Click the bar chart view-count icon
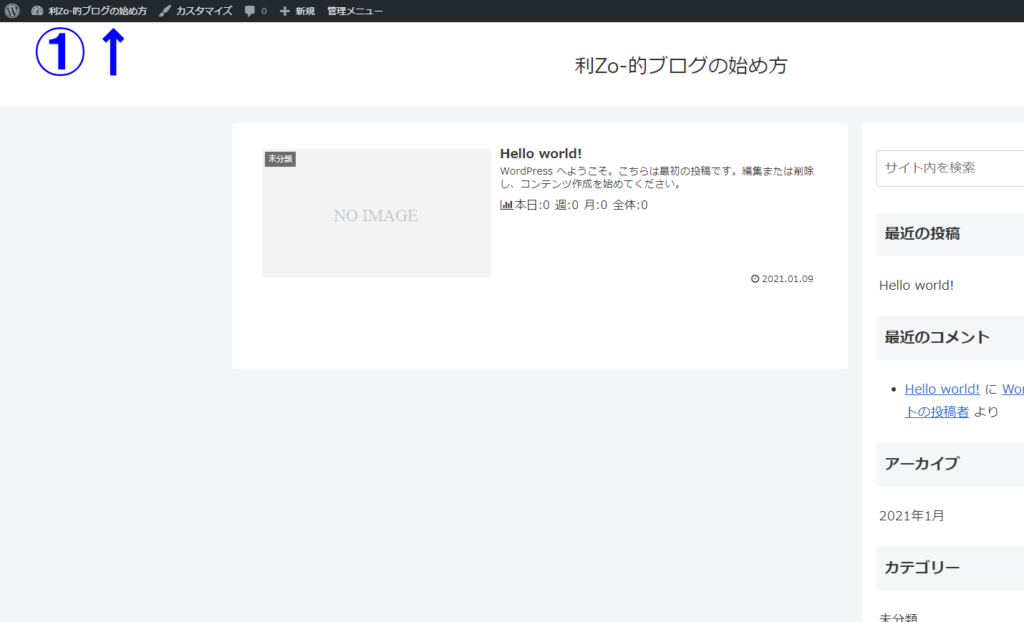Image resolution: width=1024 pixels, height=622 pixels. (506, 205)
